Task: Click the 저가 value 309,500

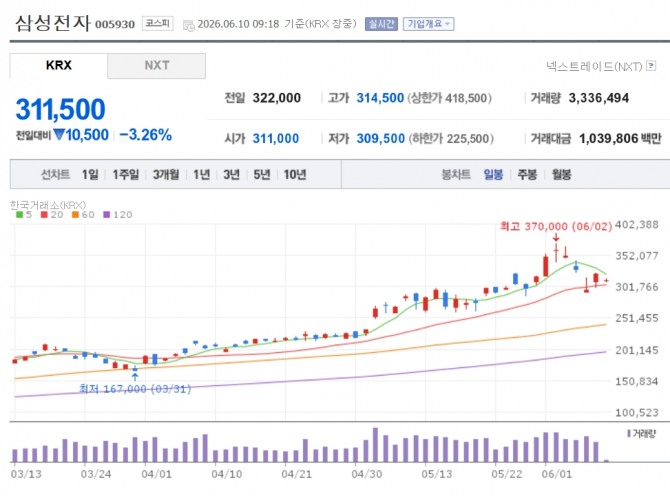Action: click(381, 138)
